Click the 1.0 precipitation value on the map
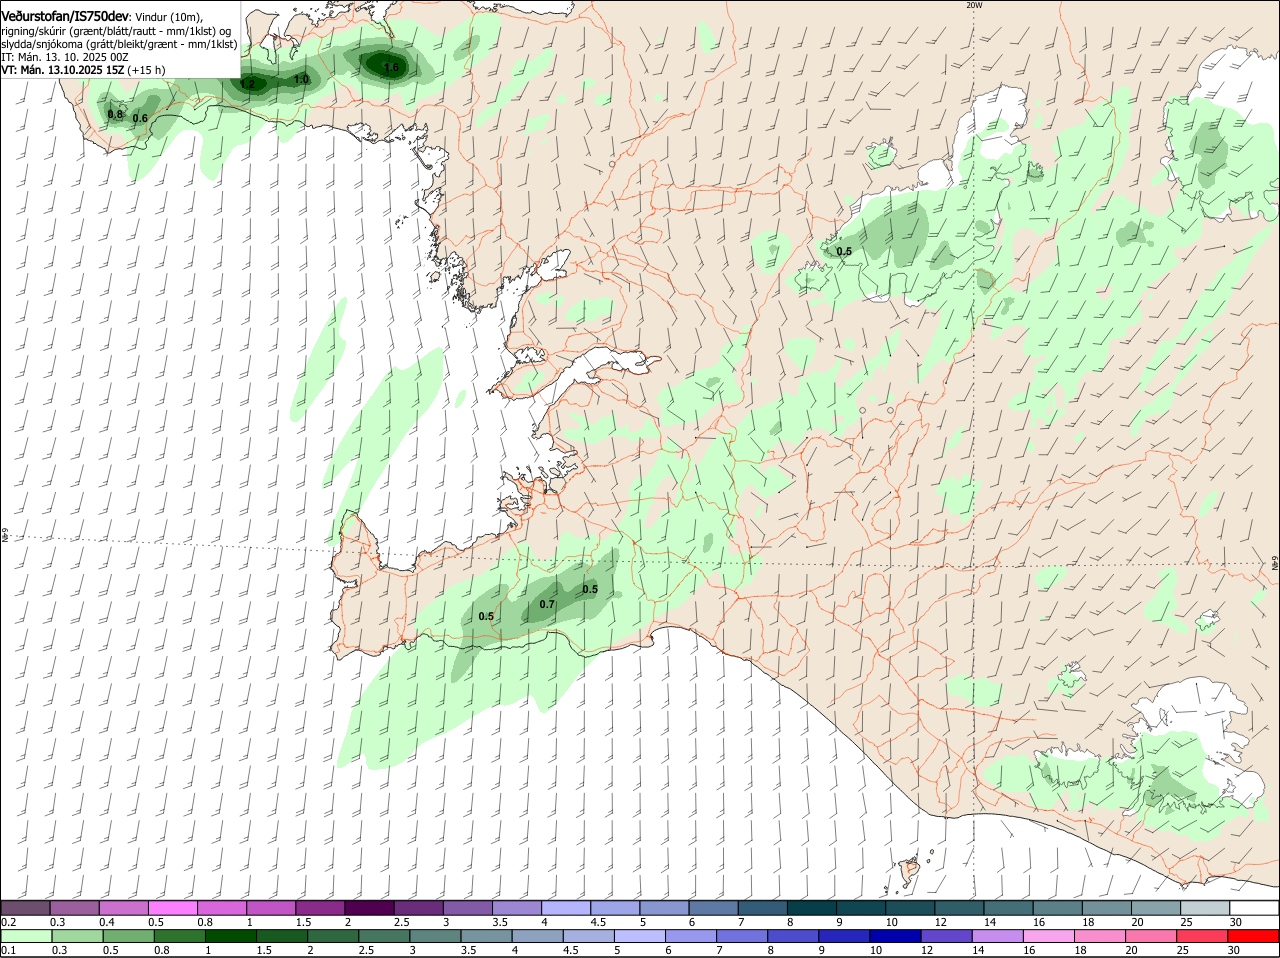Screen dimensions: 1280x958 pos(301,79)
